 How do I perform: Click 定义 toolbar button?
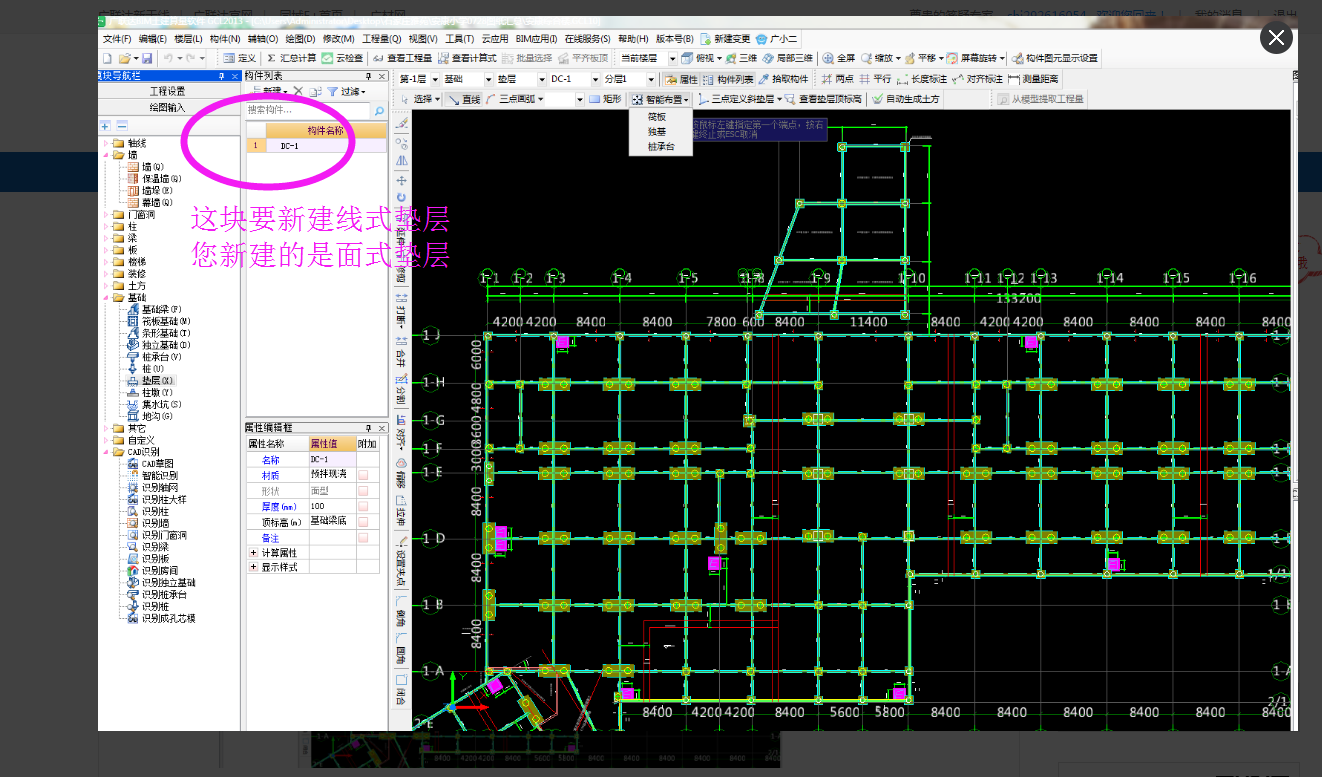[x=239, y=58]
